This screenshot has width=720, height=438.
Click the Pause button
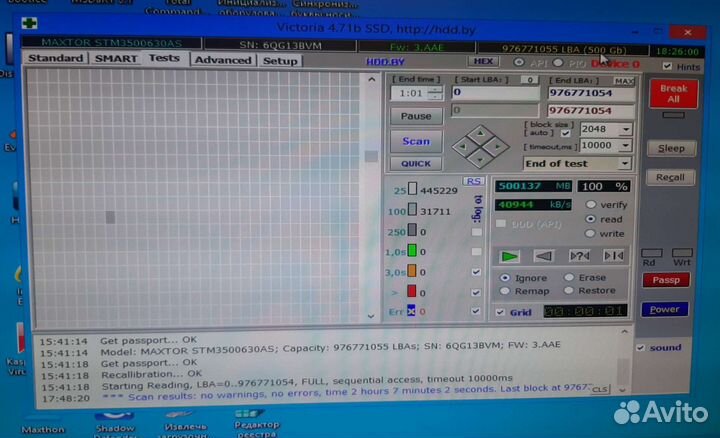[416, 116]
